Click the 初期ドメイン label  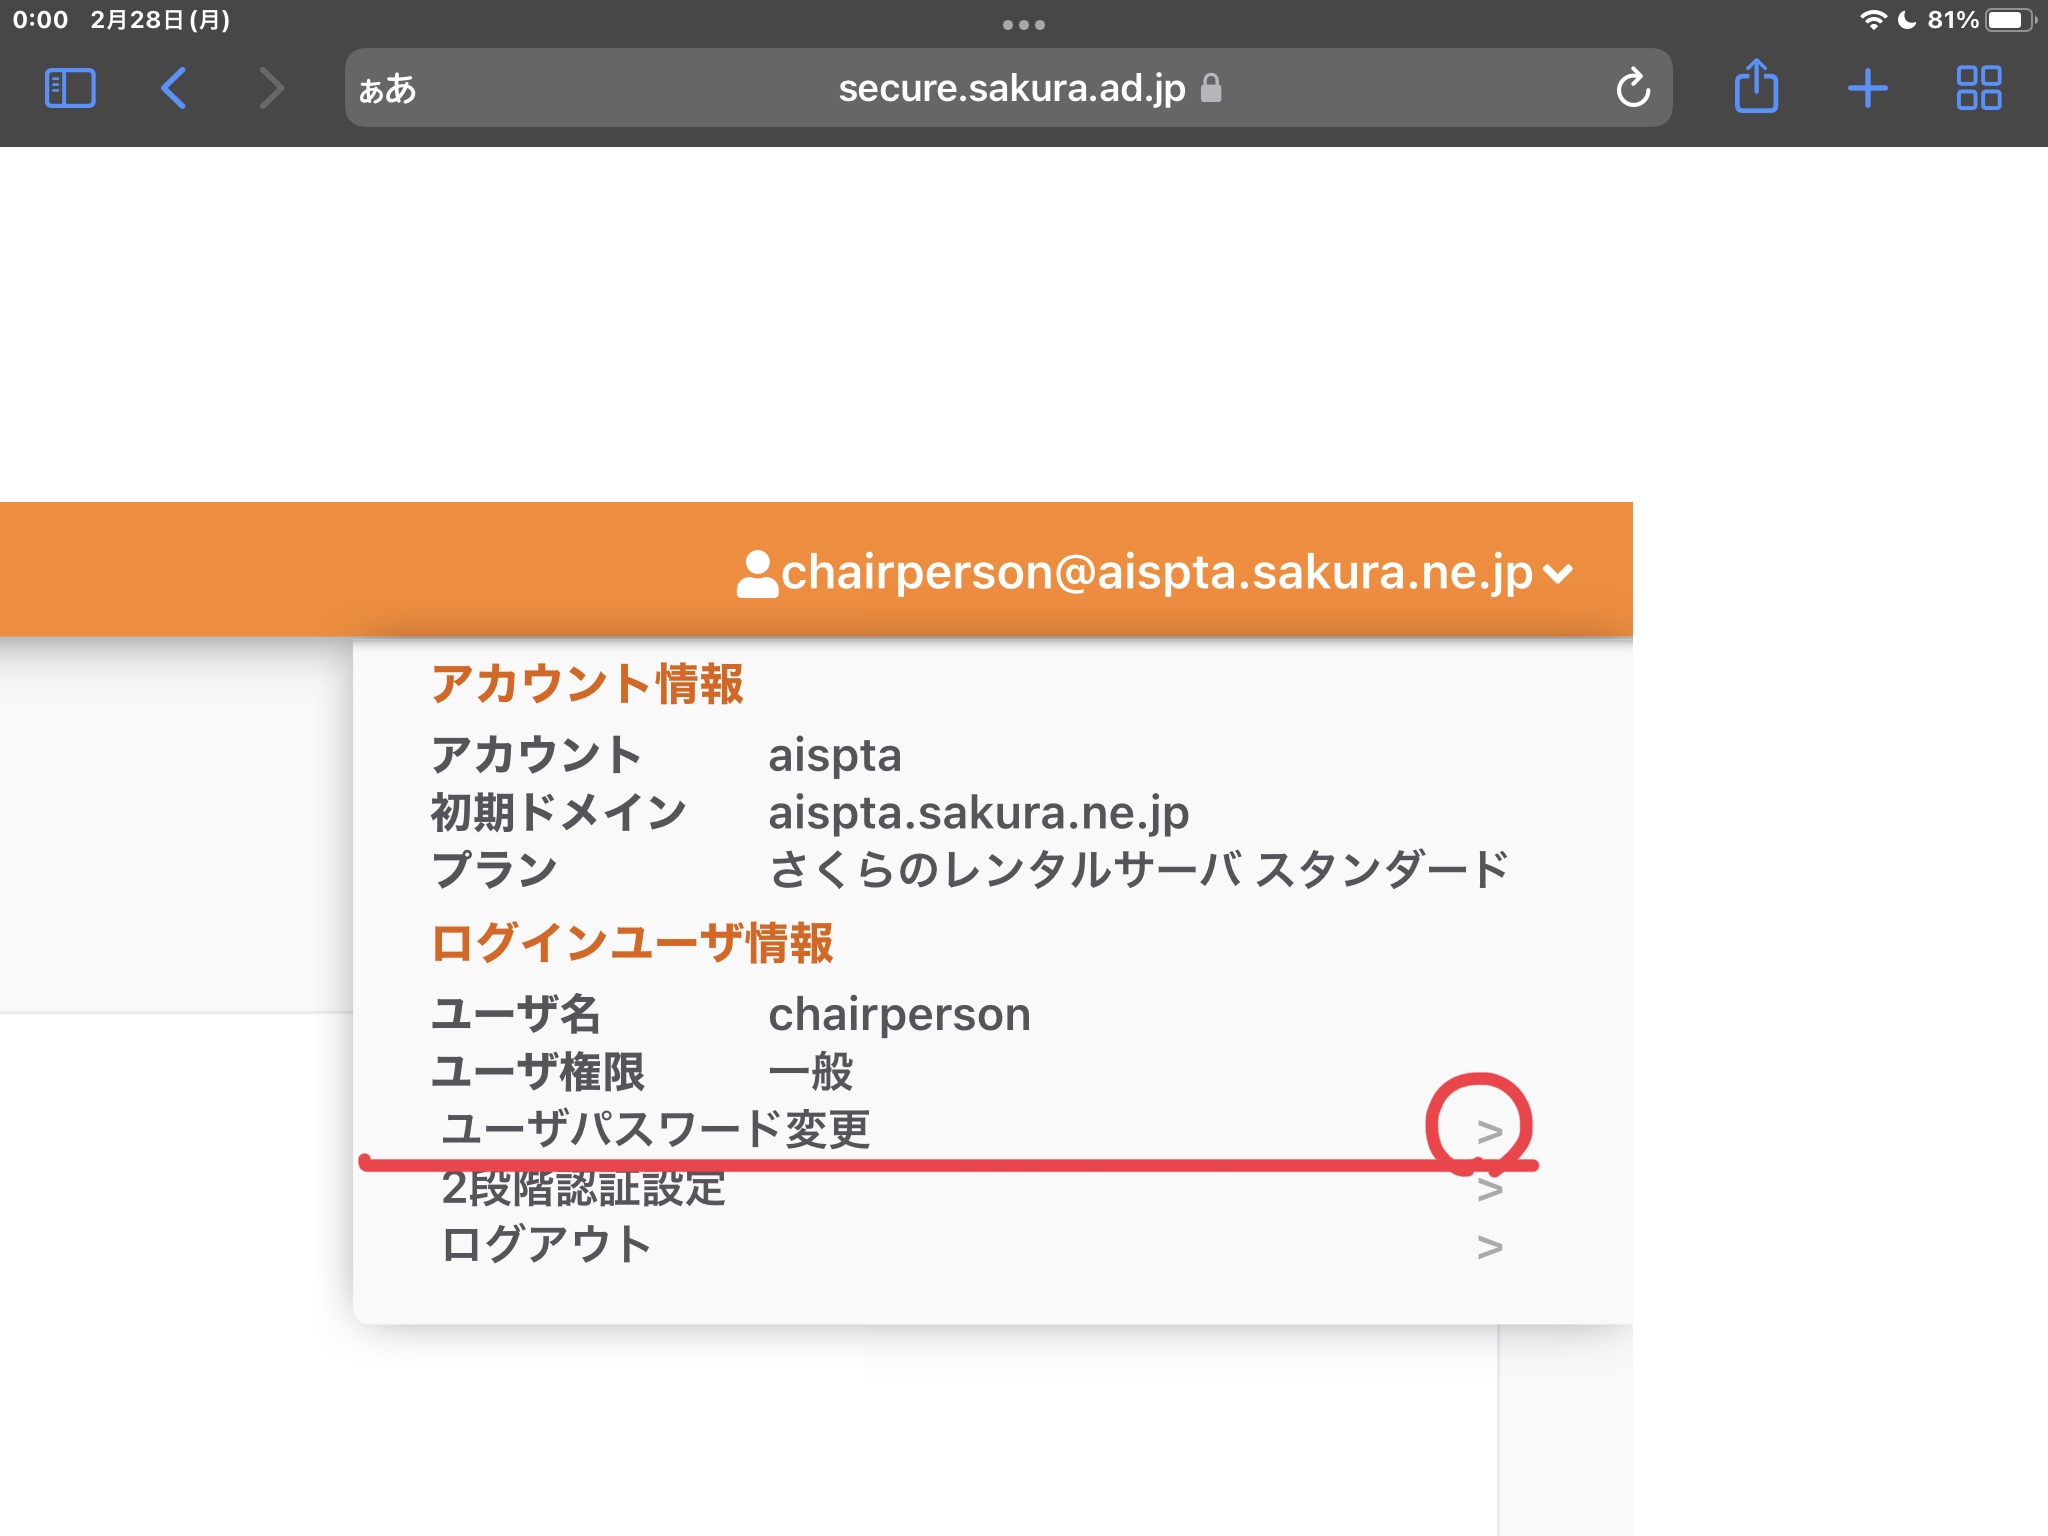coord(558,813)
